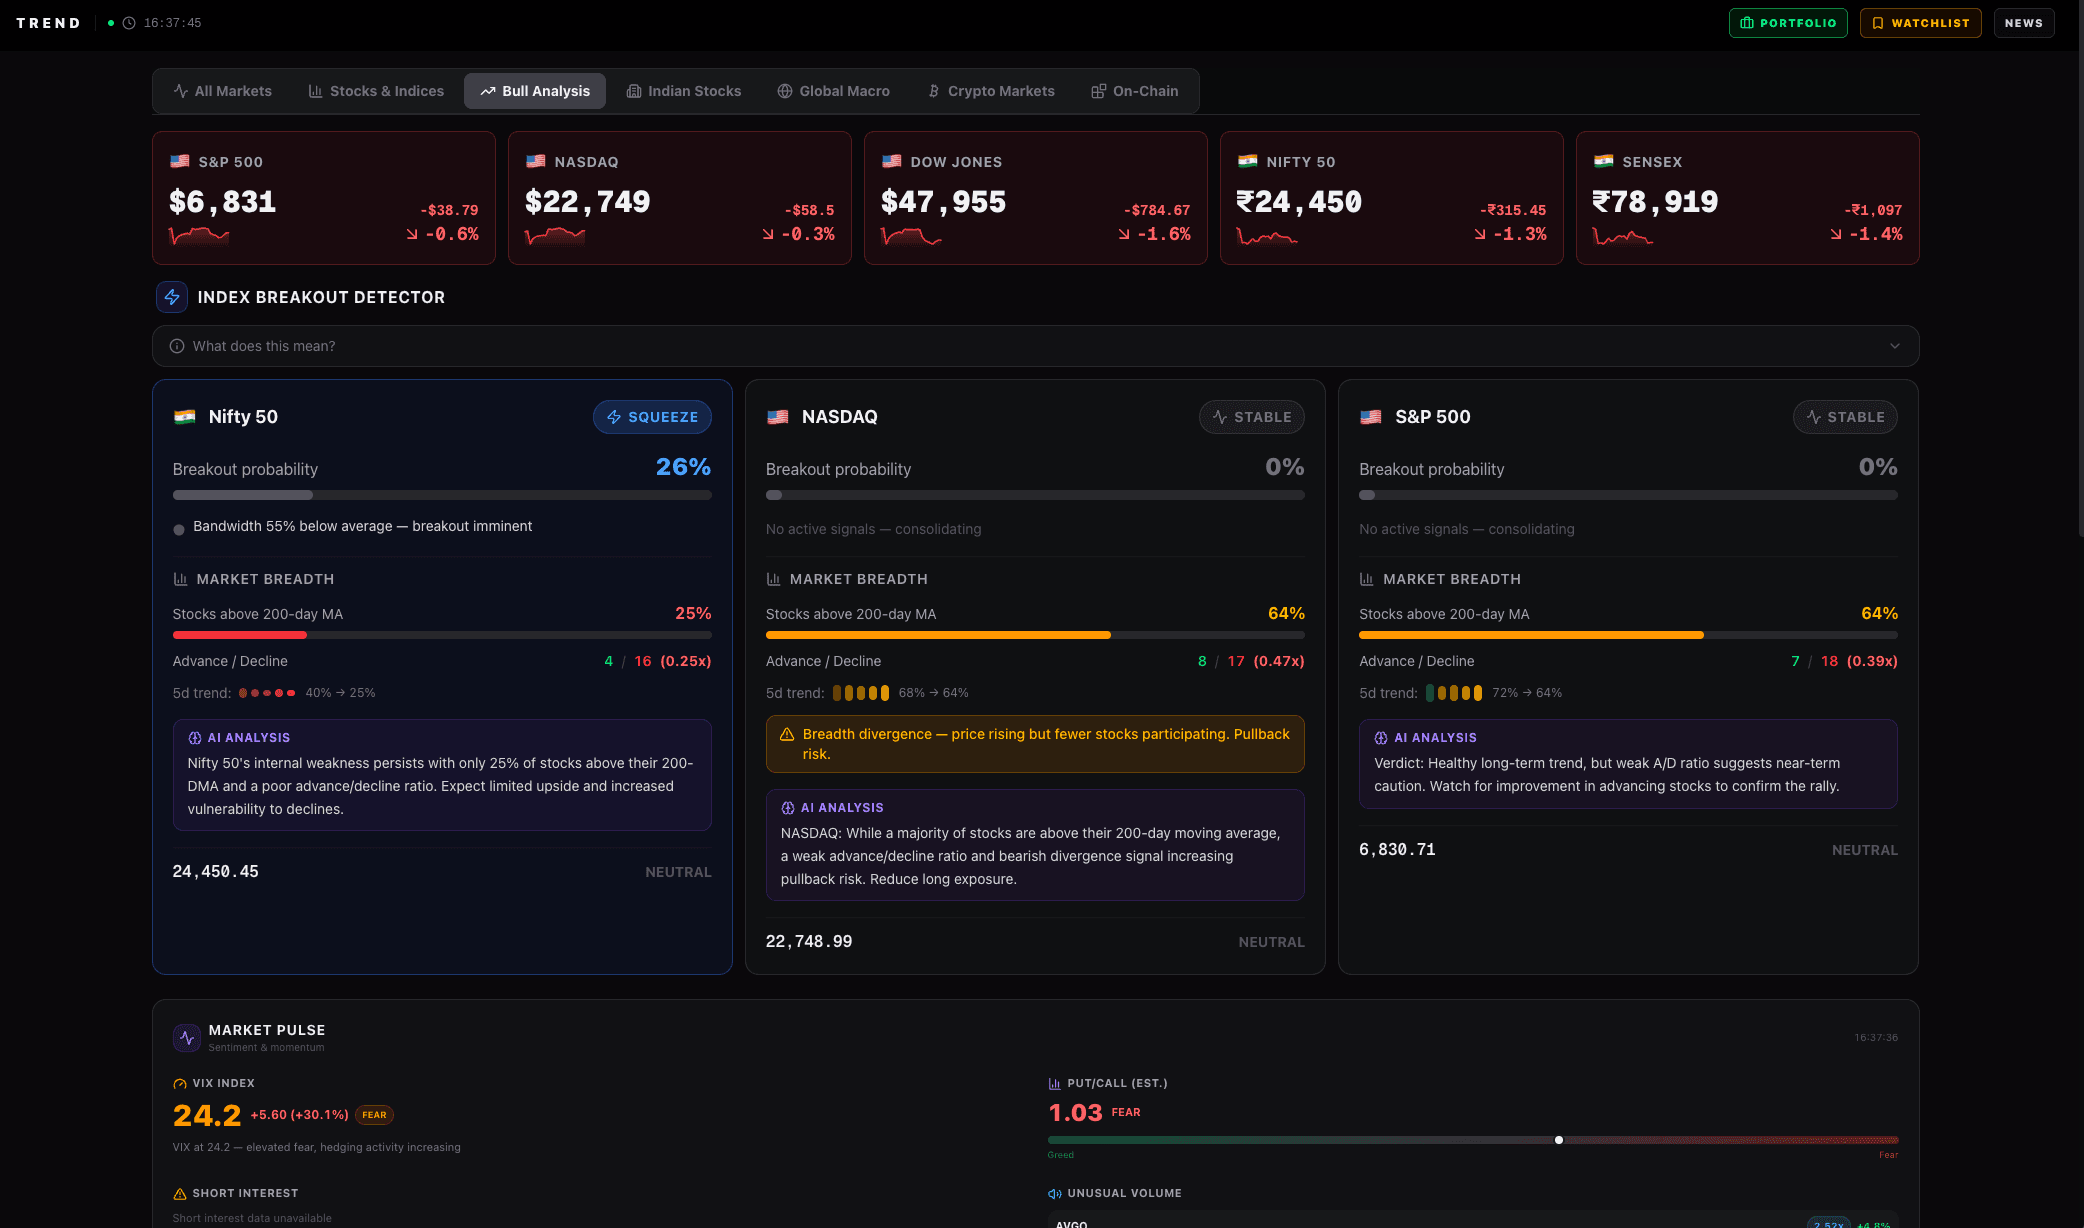Click the S&P 500 sparkline chart
This screenshot has height=1228, width=2084.
(x=199, y=237)
